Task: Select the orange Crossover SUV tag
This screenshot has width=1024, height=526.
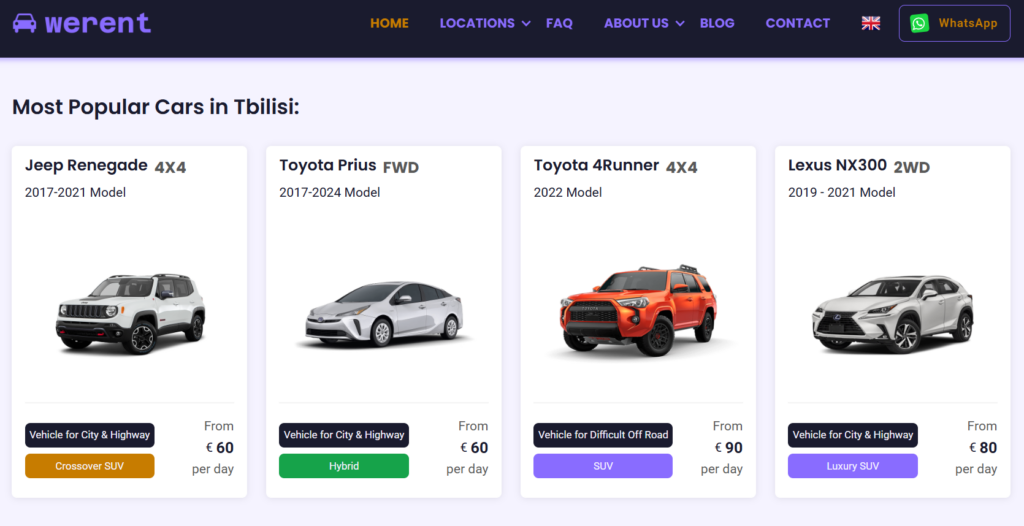Action: tap(90, 466)
